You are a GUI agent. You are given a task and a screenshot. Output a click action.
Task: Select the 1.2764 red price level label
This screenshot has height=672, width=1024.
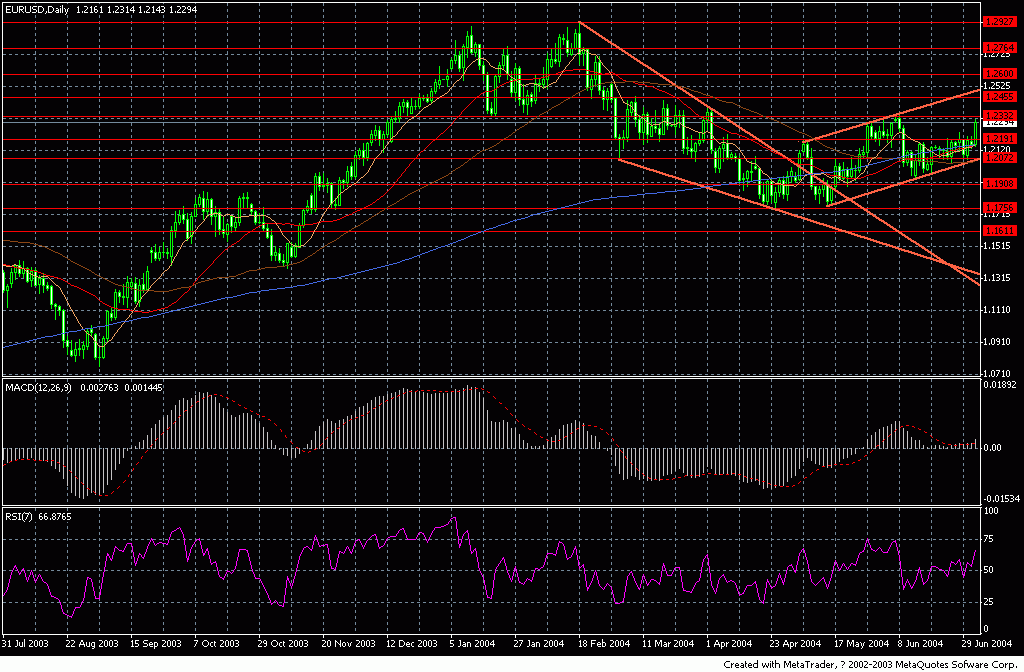[999, 48]
